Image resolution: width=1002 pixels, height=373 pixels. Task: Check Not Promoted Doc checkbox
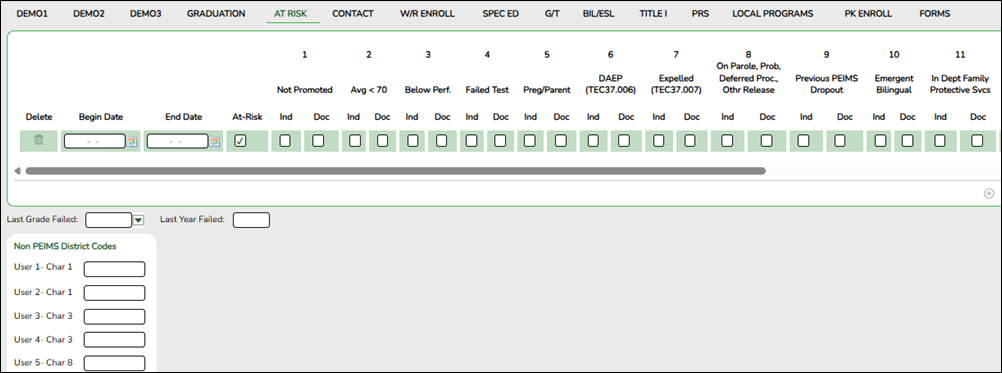[x=318, y=141]
